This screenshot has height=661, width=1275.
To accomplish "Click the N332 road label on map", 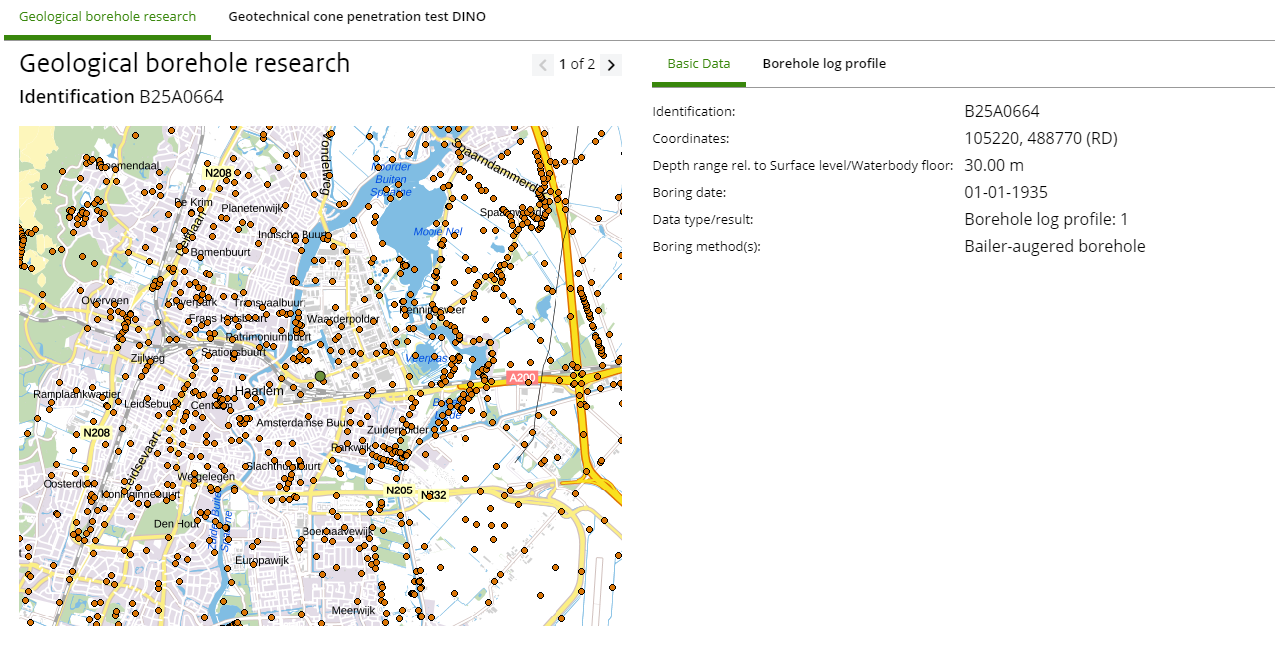I will (434, 495).
